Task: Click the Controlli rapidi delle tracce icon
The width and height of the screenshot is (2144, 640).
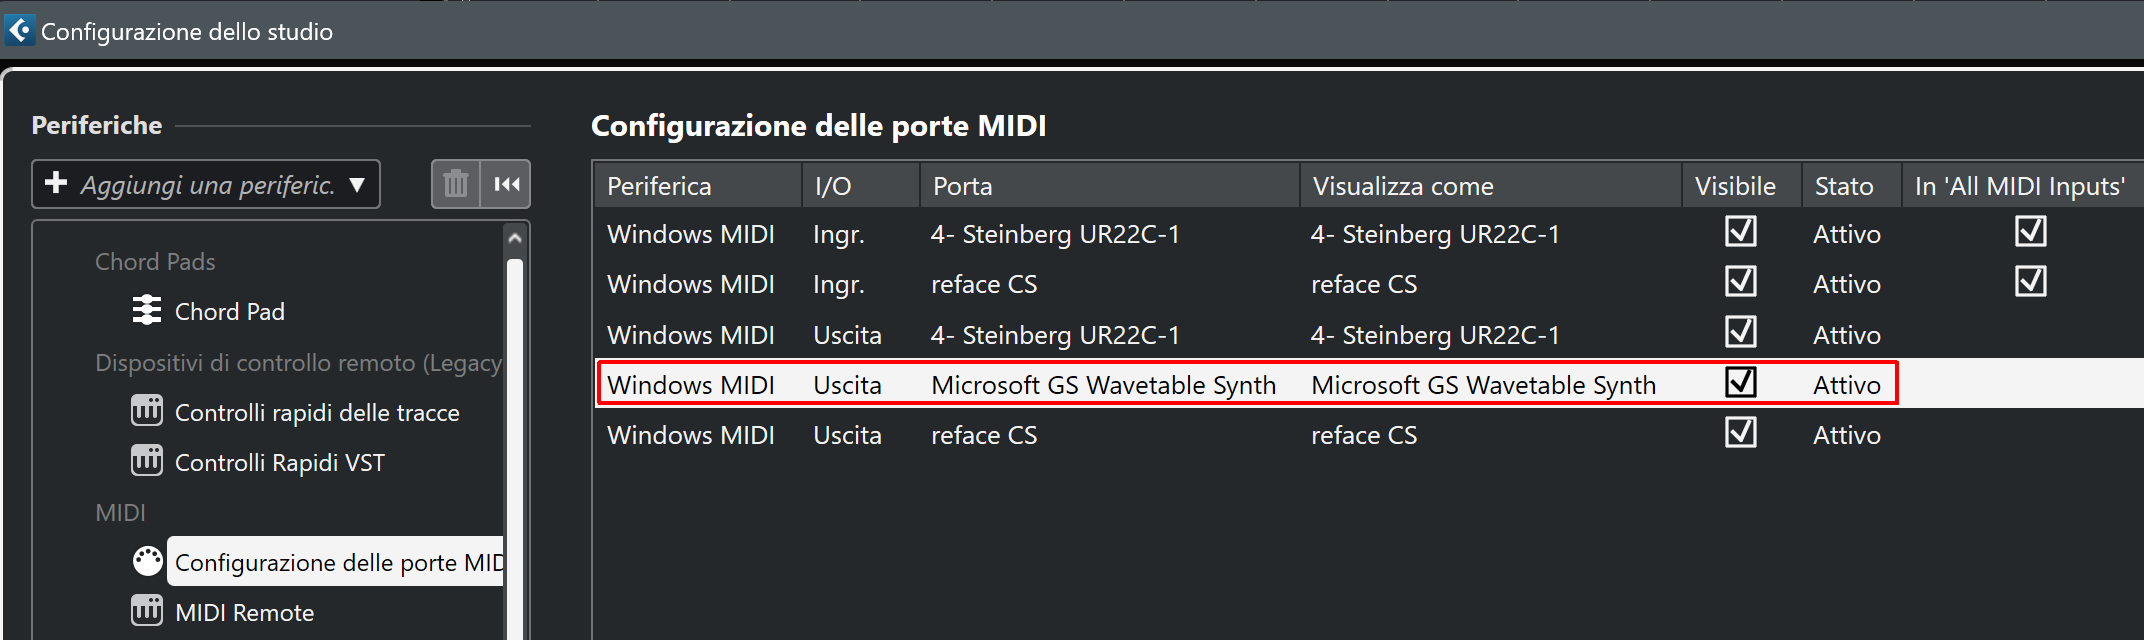Action: pos(147,410)
